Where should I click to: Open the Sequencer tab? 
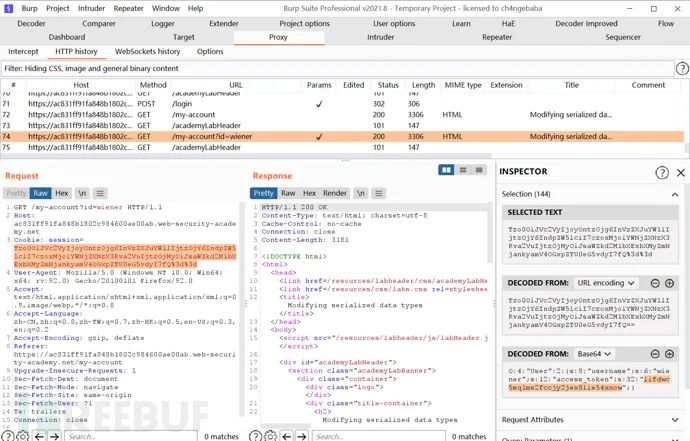click(x=623, y=37)
